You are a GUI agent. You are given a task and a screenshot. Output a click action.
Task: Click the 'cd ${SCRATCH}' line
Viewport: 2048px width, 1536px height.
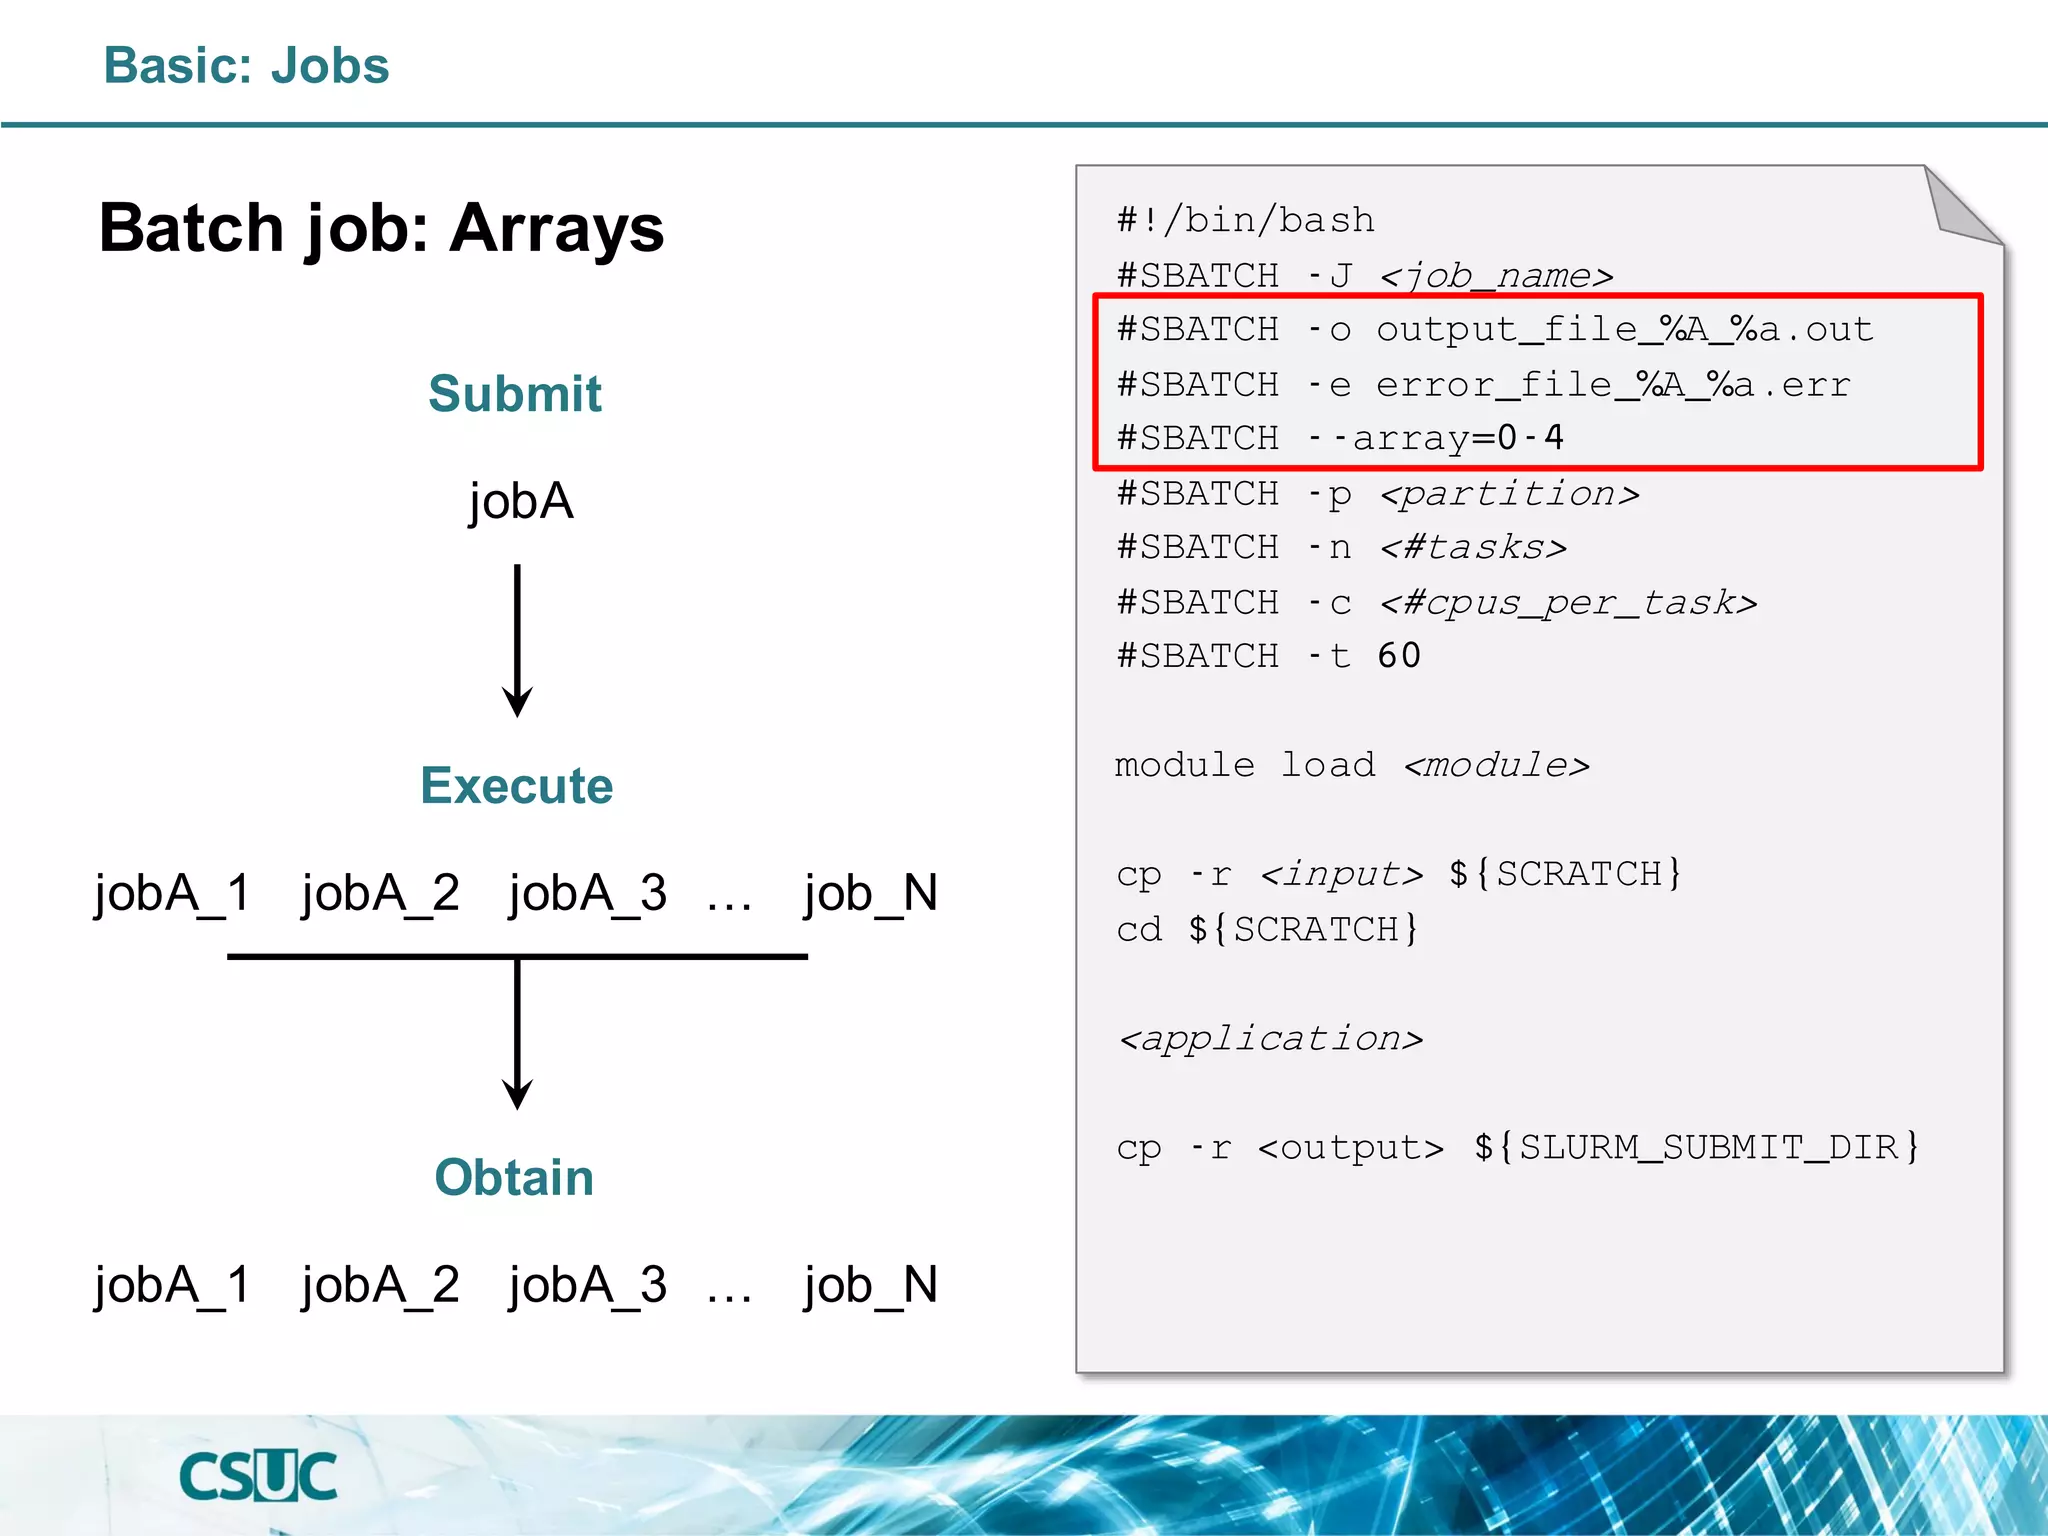[1267, 929]
